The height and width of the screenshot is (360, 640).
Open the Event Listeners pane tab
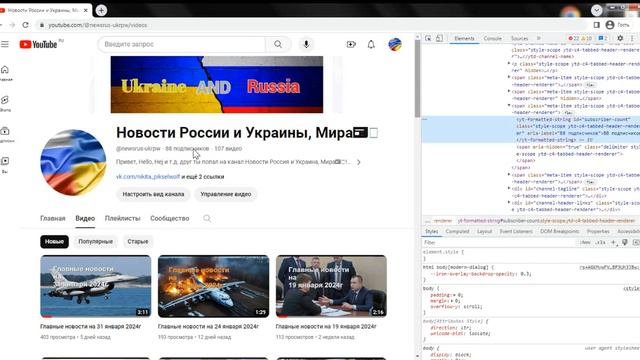coord(516,231)
